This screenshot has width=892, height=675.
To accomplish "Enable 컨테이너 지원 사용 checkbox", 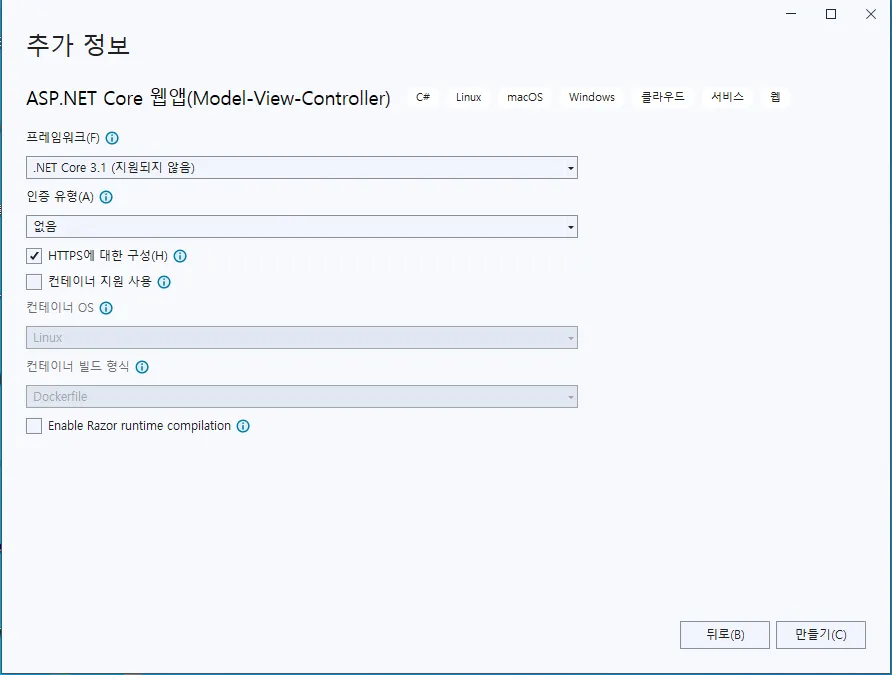I will pos(34,282).
